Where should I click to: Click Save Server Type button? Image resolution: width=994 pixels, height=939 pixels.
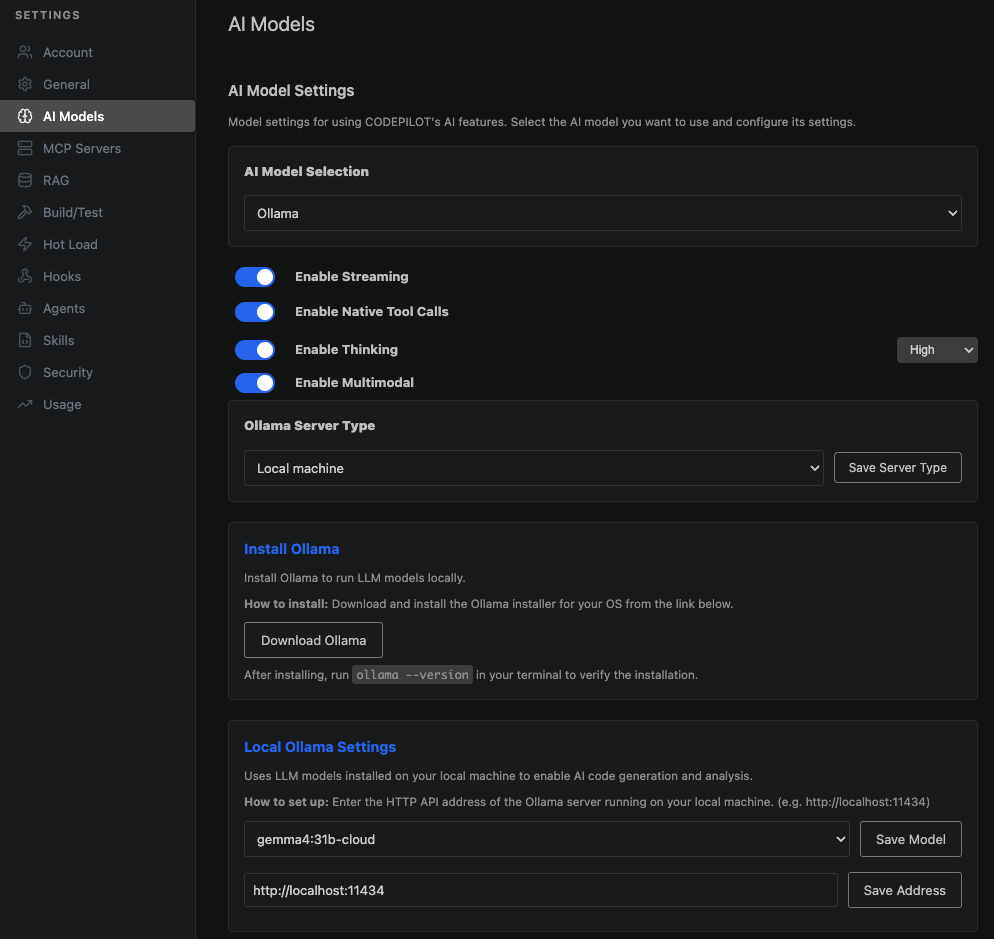tap(898, 467)
